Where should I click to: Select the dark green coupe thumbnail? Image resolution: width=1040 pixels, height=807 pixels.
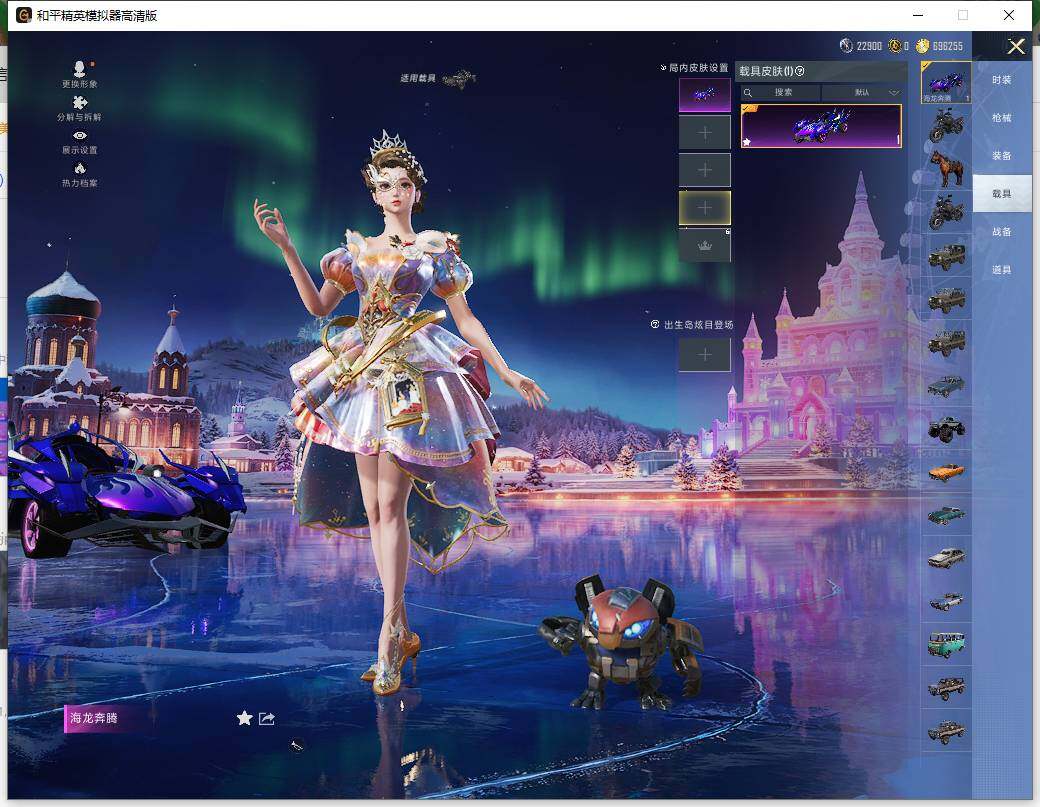coord(946,515)
